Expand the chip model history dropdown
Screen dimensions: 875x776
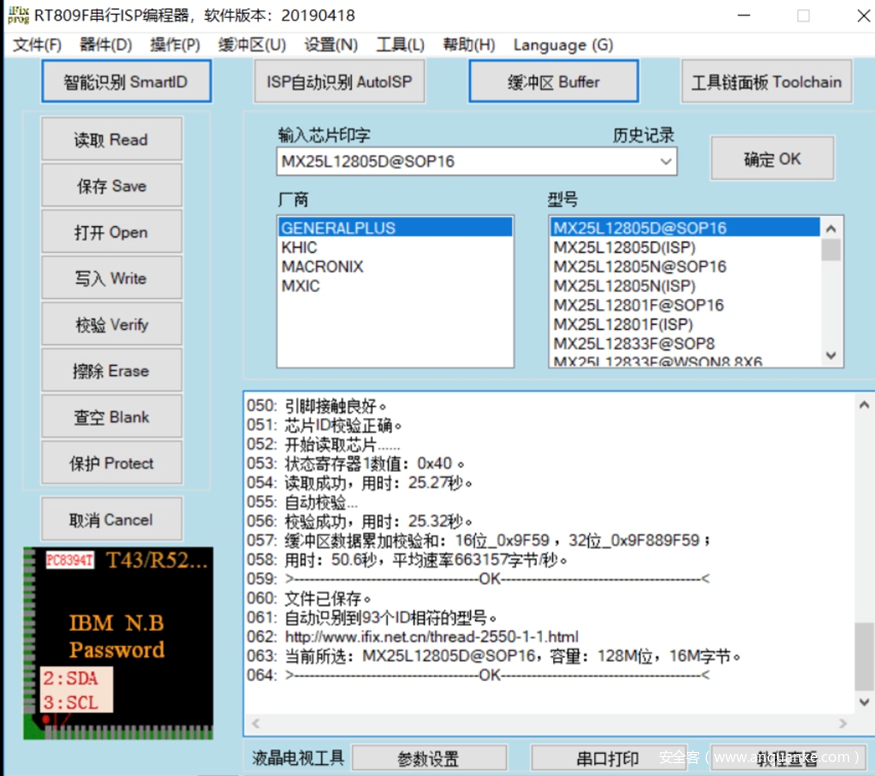click(663, 161)
